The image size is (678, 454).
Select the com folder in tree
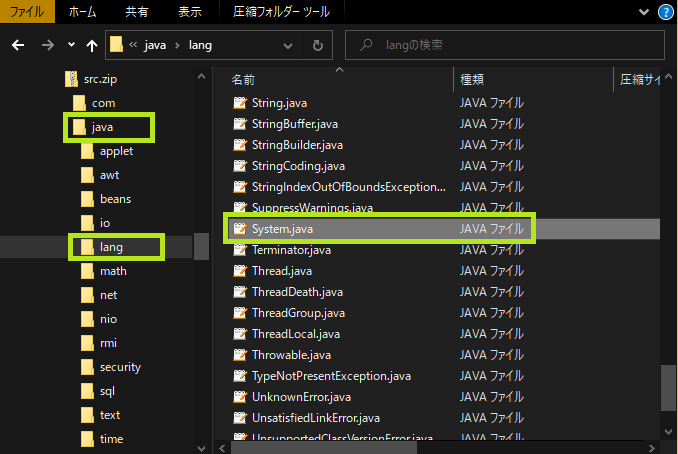(103, 103)
